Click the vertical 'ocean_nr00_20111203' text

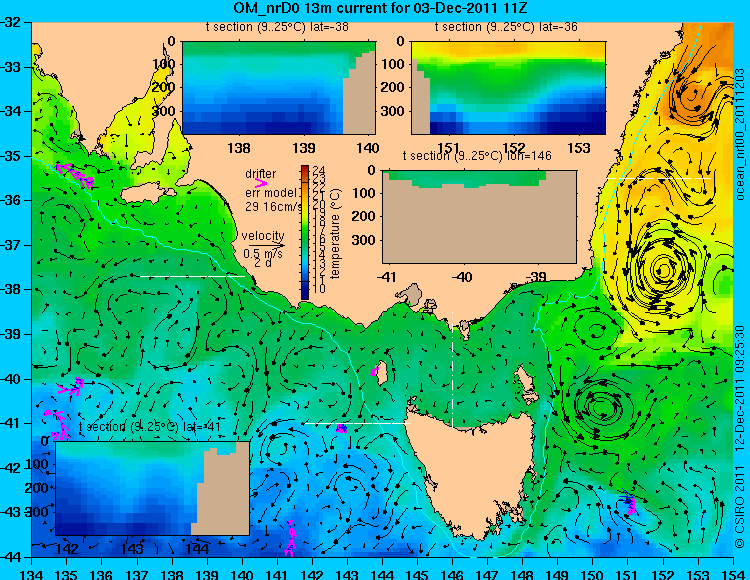[740, 134]
